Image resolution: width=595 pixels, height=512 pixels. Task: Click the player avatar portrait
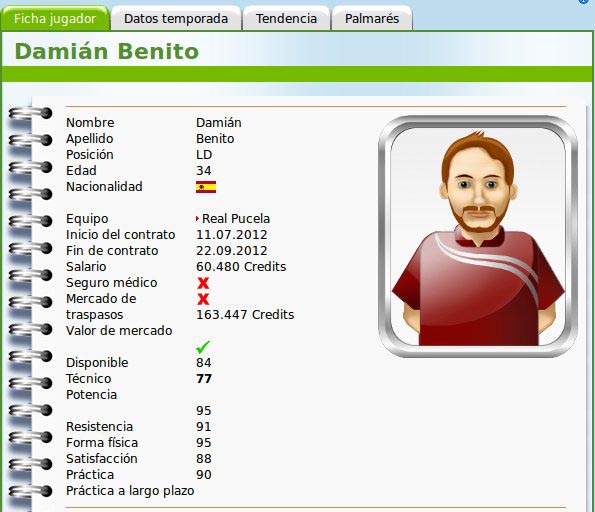478,236
